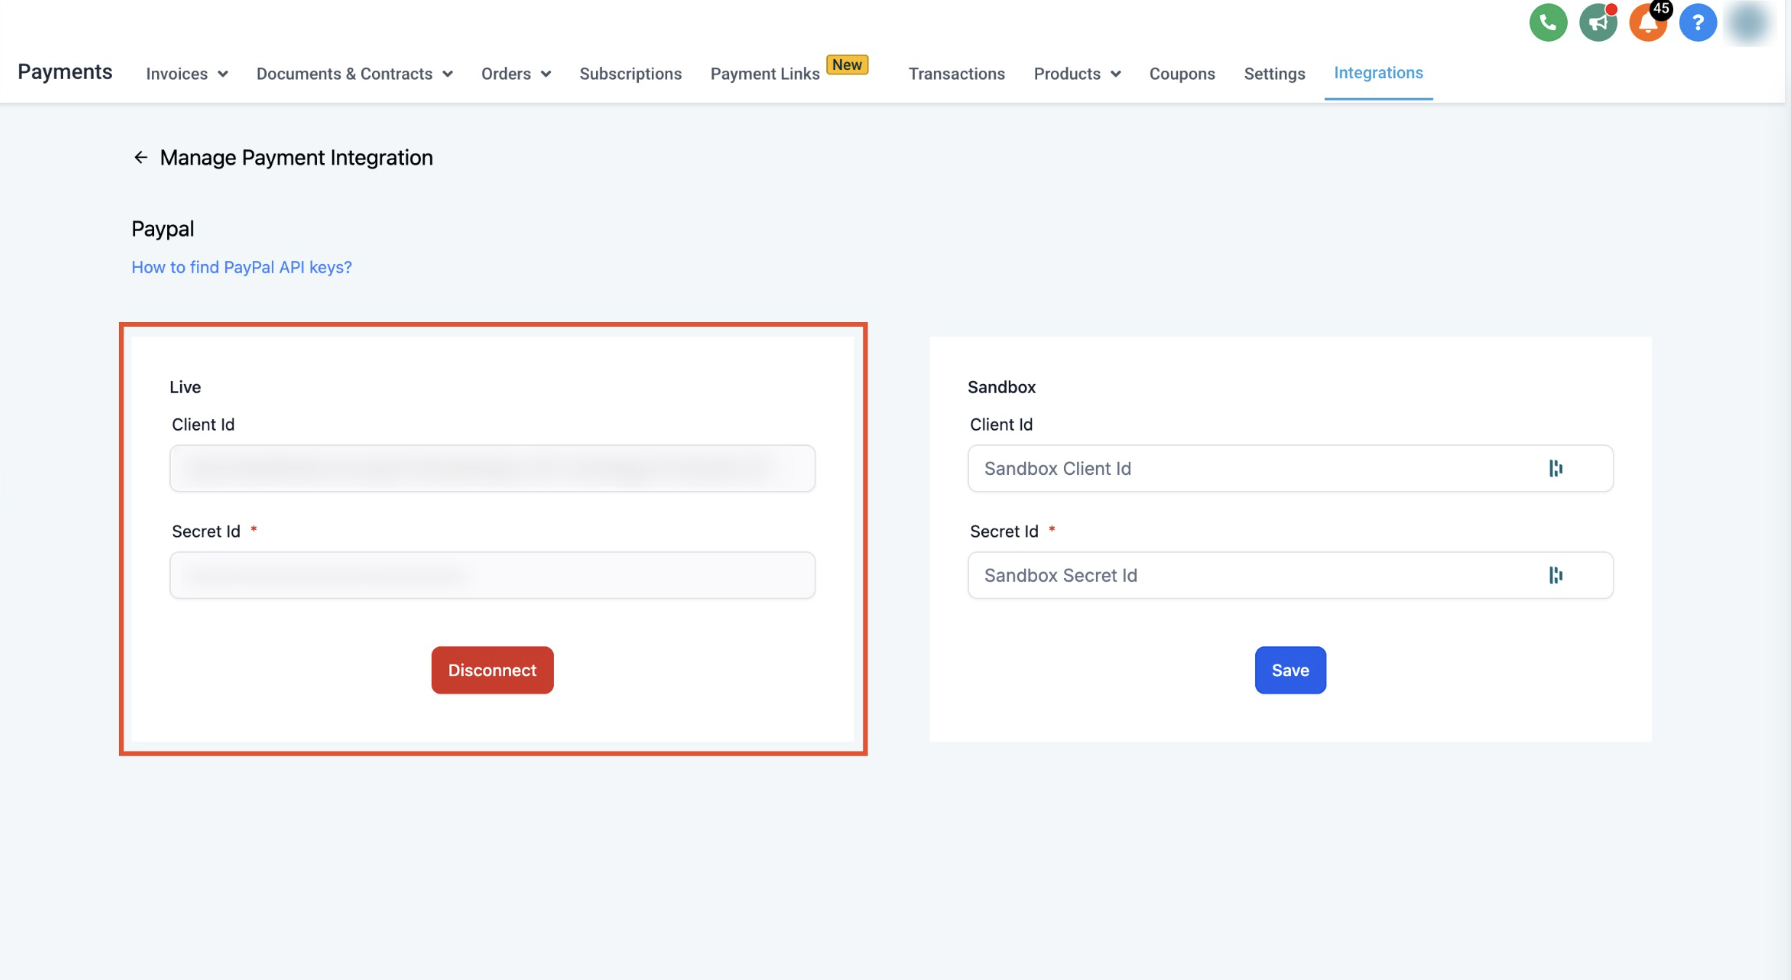Click the 'New' badge on Payment Links
This screenshot has height=980, width=1791.
[847, 65]
